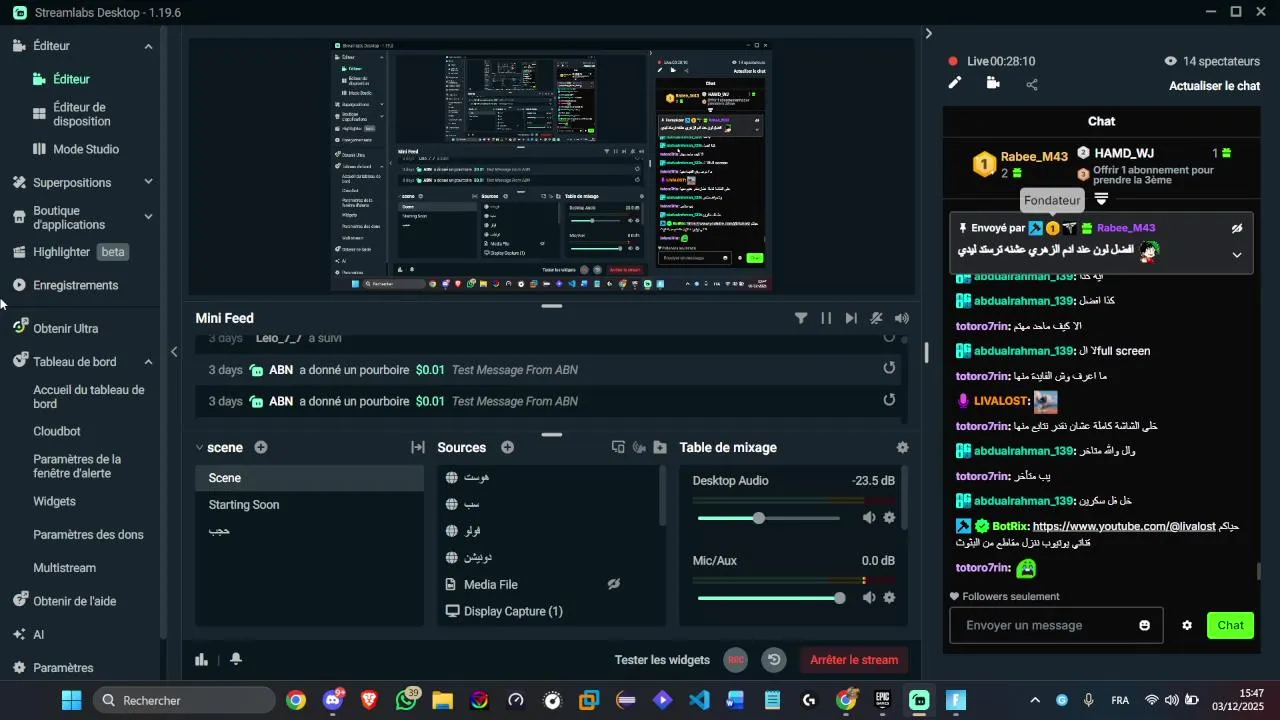This screenshot has height=720, width=1280.
Task: Open the livalost YouTube link in chat
Action: coord(1124,526)
